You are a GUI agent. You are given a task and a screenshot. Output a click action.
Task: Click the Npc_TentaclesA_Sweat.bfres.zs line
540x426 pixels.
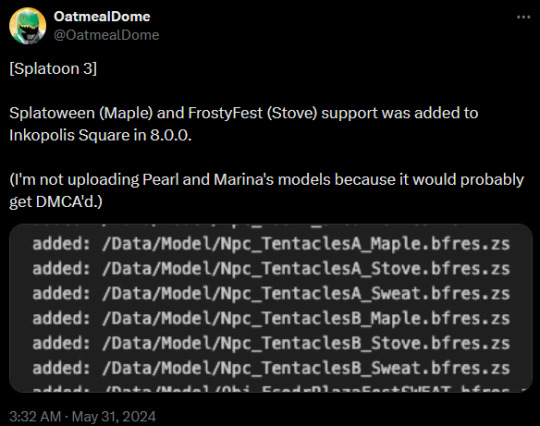[271, 293]
